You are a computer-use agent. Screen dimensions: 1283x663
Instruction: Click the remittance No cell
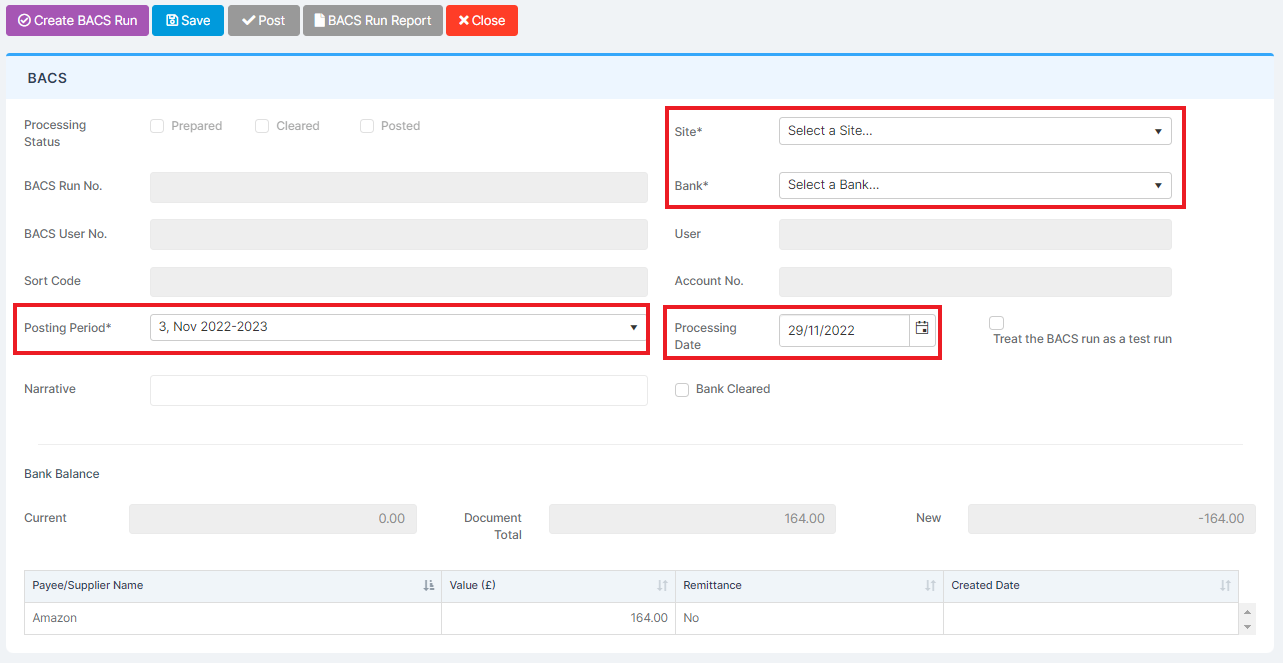point(809,618)
